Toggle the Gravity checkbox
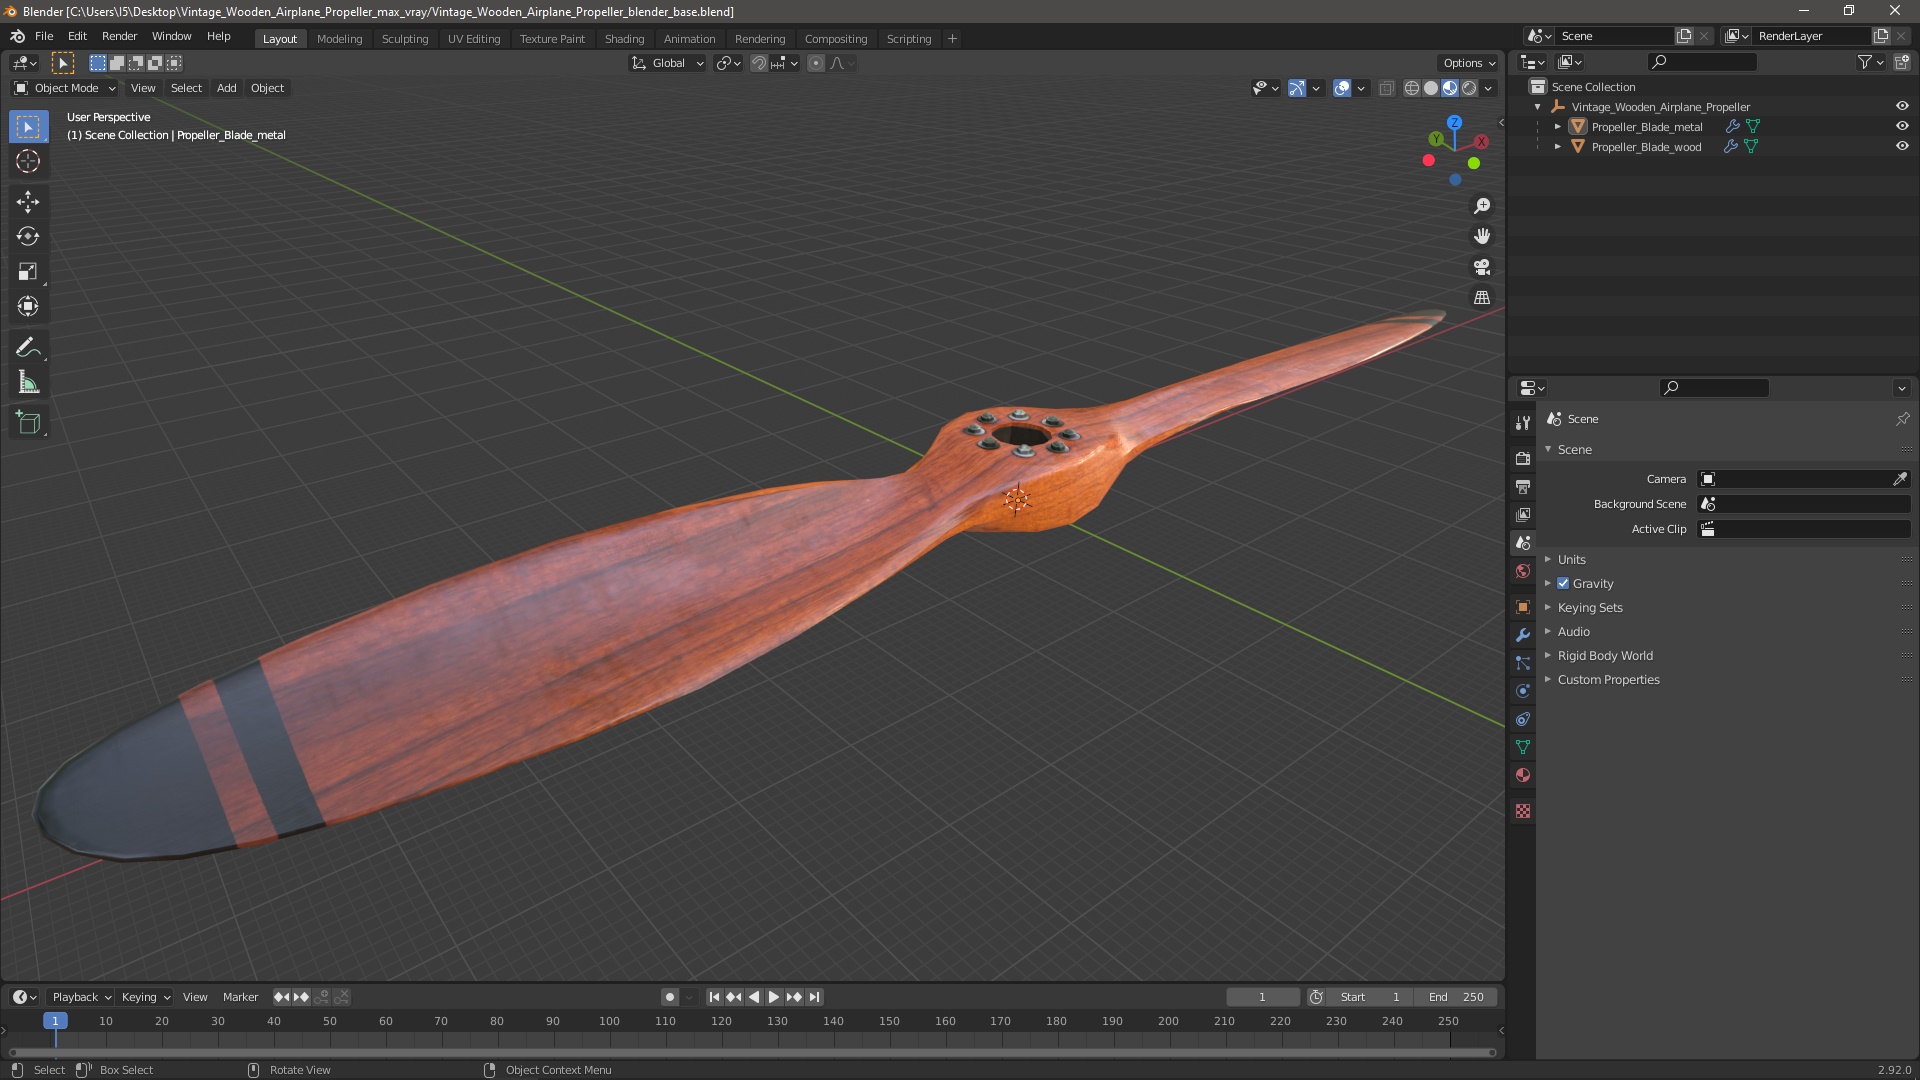Image resolution: width=1920 pixels, height=1080 pixels. pyautogui.click(x=1563, y=583)
